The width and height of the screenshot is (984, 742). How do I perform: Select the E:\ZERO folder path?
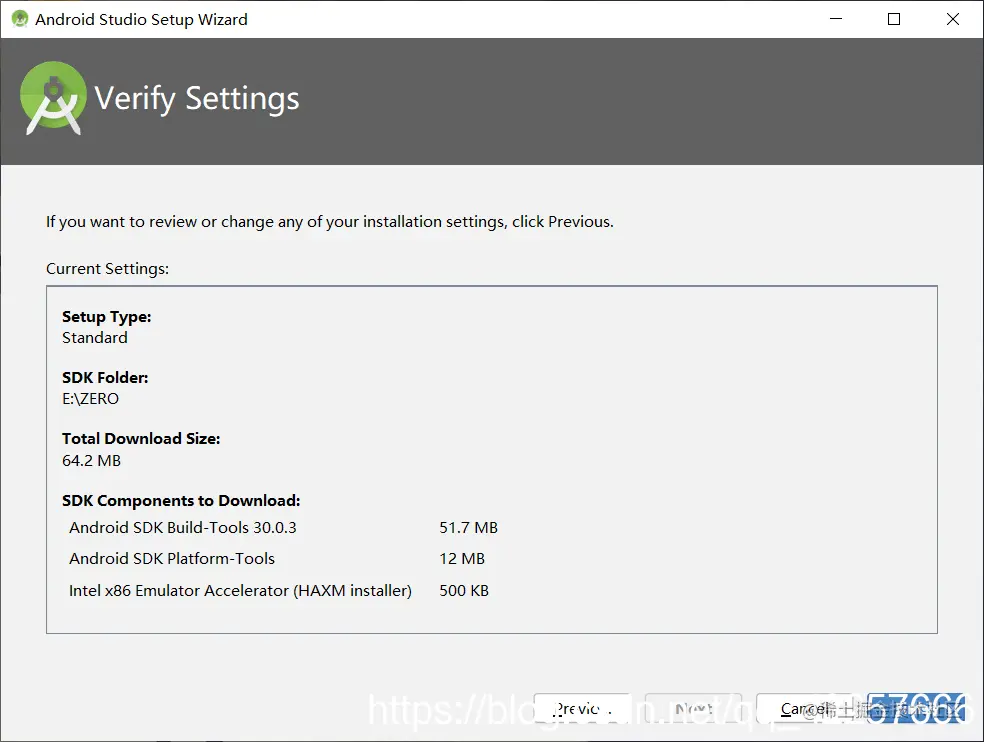[x=90, y=399]
